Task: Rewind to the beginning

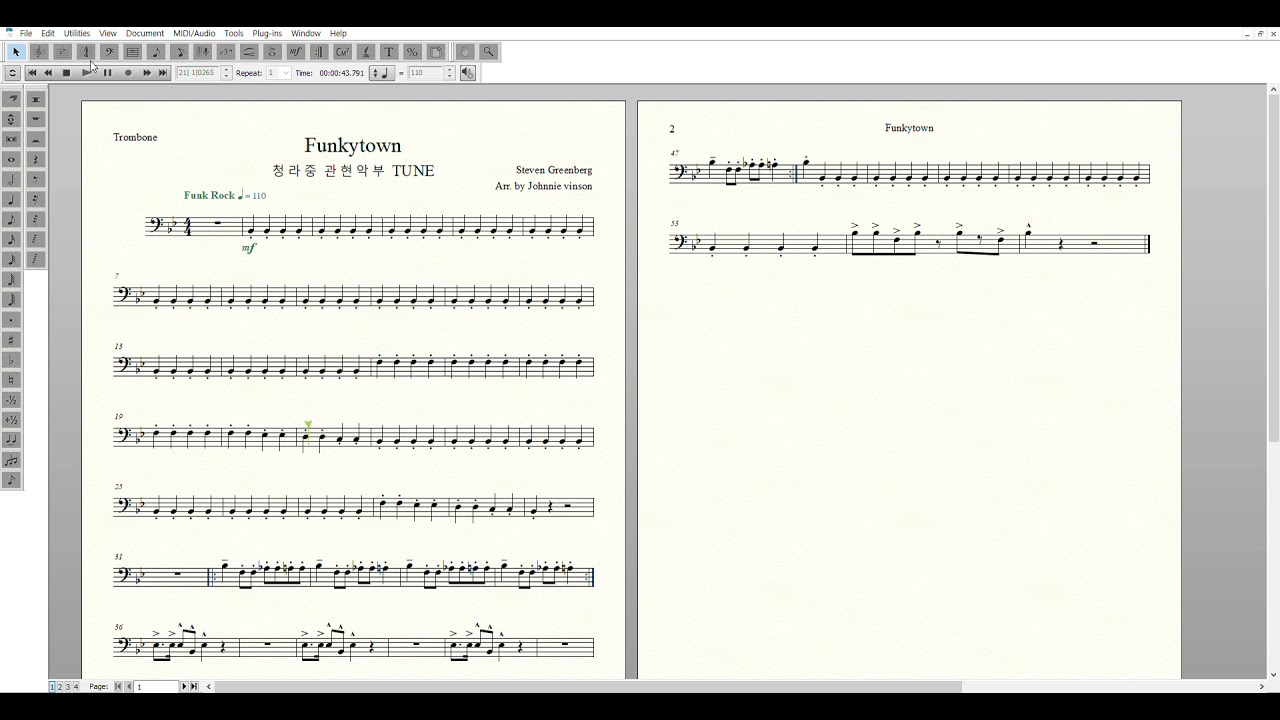Action: pos(32,72)
